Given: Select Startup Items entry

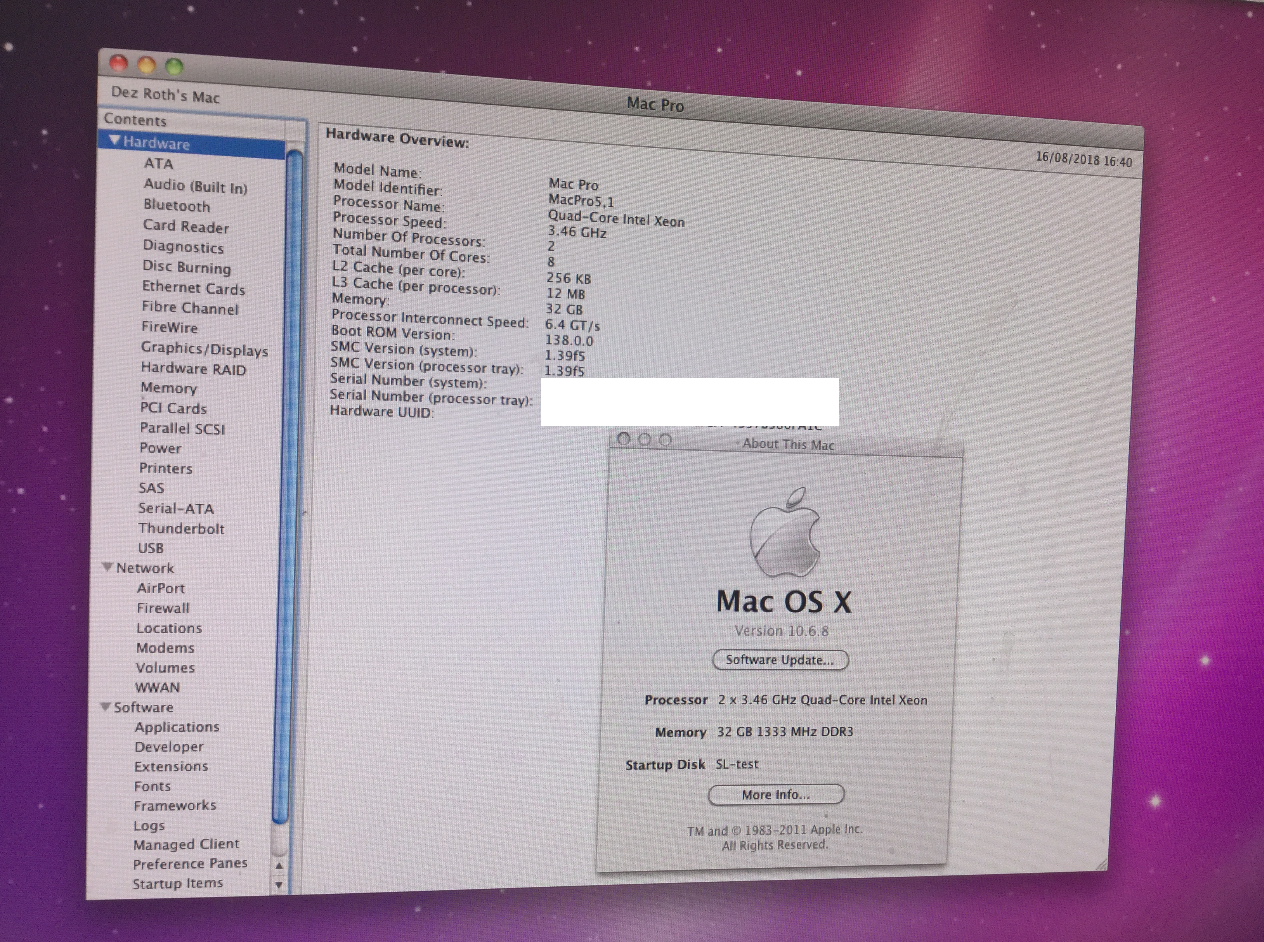Looking at the screenshot, I should click(178, 883).
